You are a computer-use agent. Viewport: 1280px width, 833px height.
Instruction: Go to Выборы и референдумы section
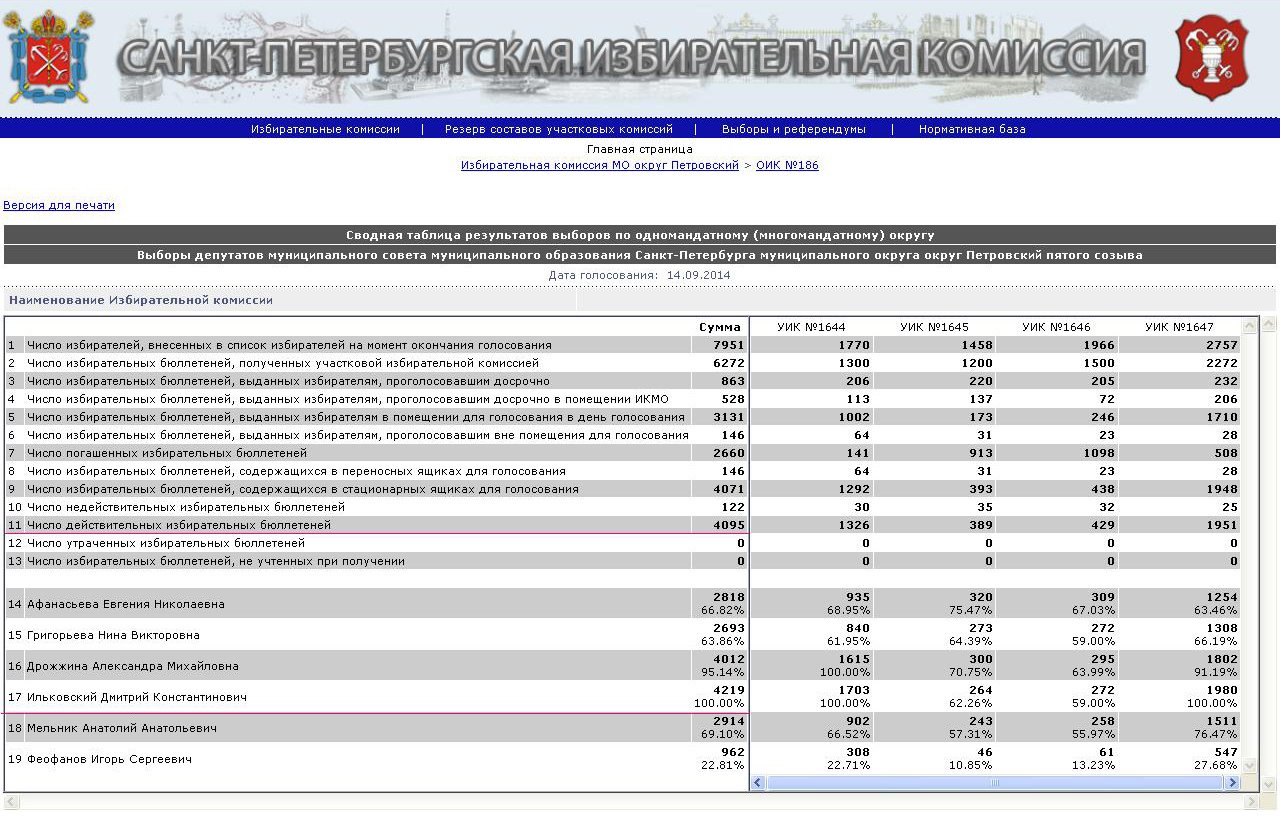793,129
